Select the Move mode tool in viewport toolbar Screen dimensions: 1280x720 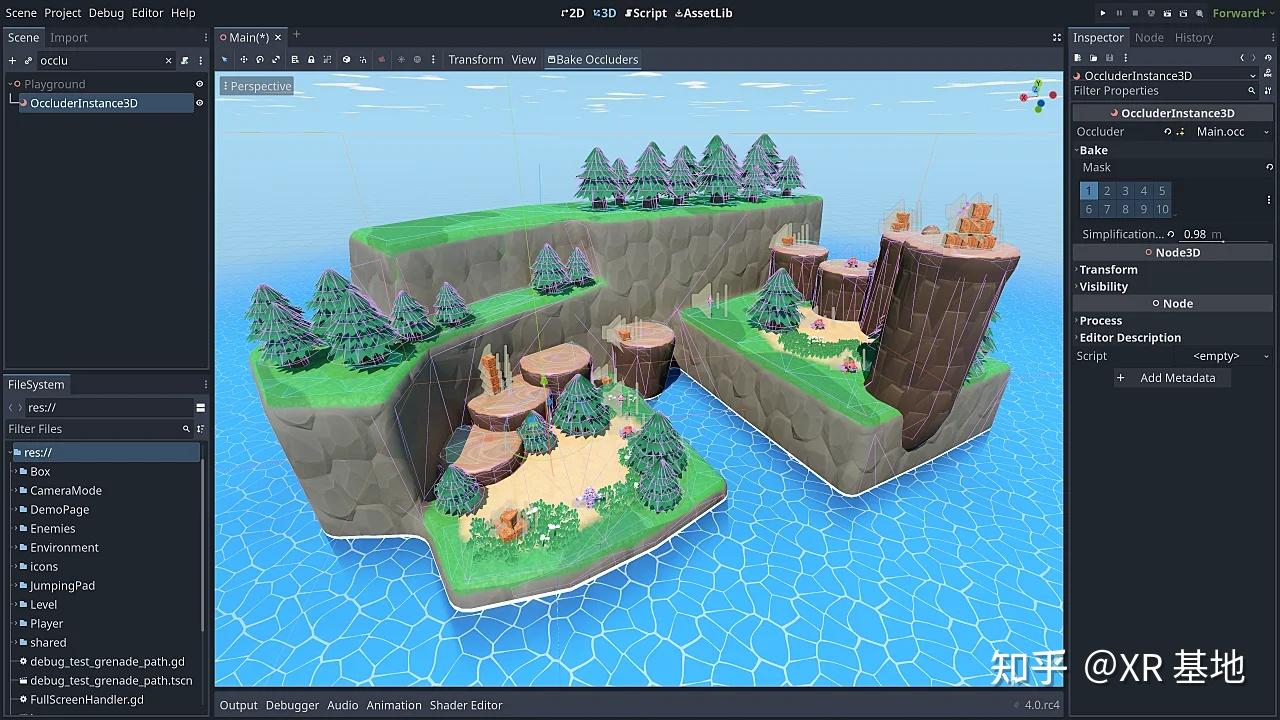tap(243, 60)
